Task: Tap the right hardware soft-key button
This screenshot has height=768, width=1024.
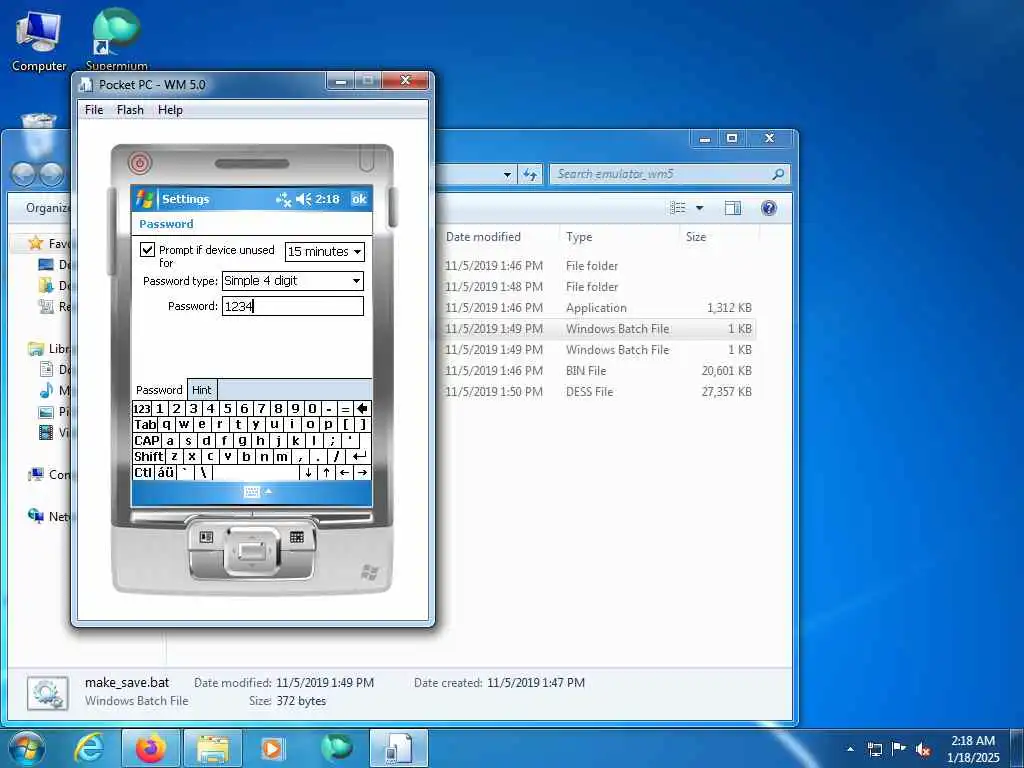Action: pos(296,537)
